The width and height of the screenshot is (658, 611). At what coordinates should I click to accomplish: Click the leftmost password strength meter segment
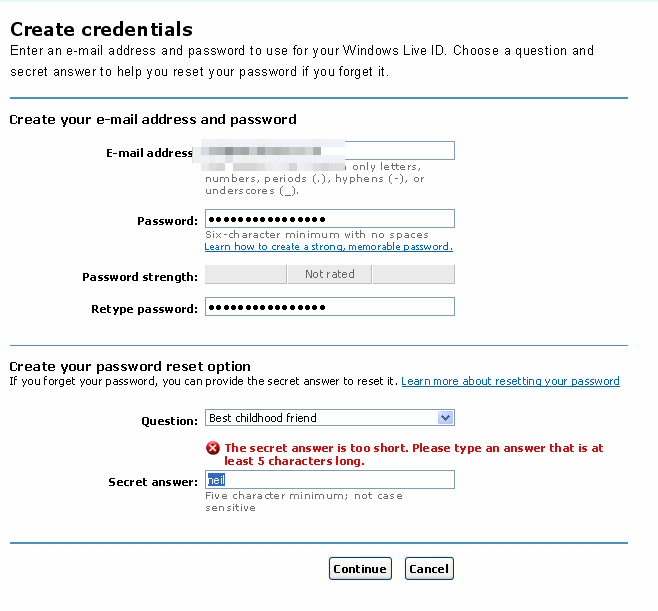(x=245, y=274)
